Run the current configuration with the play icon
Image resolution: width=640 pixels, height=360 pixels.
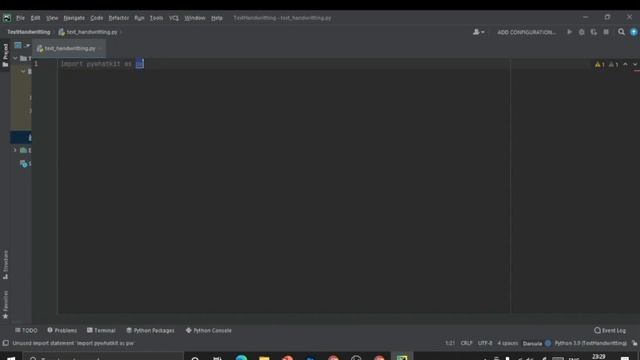[569, 32]
